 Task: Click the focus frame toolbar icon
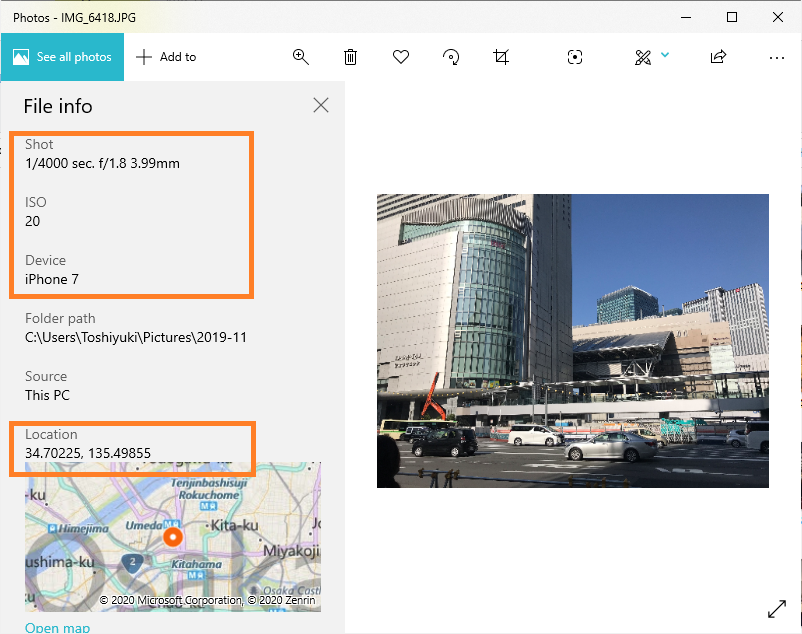click(575, 57)
